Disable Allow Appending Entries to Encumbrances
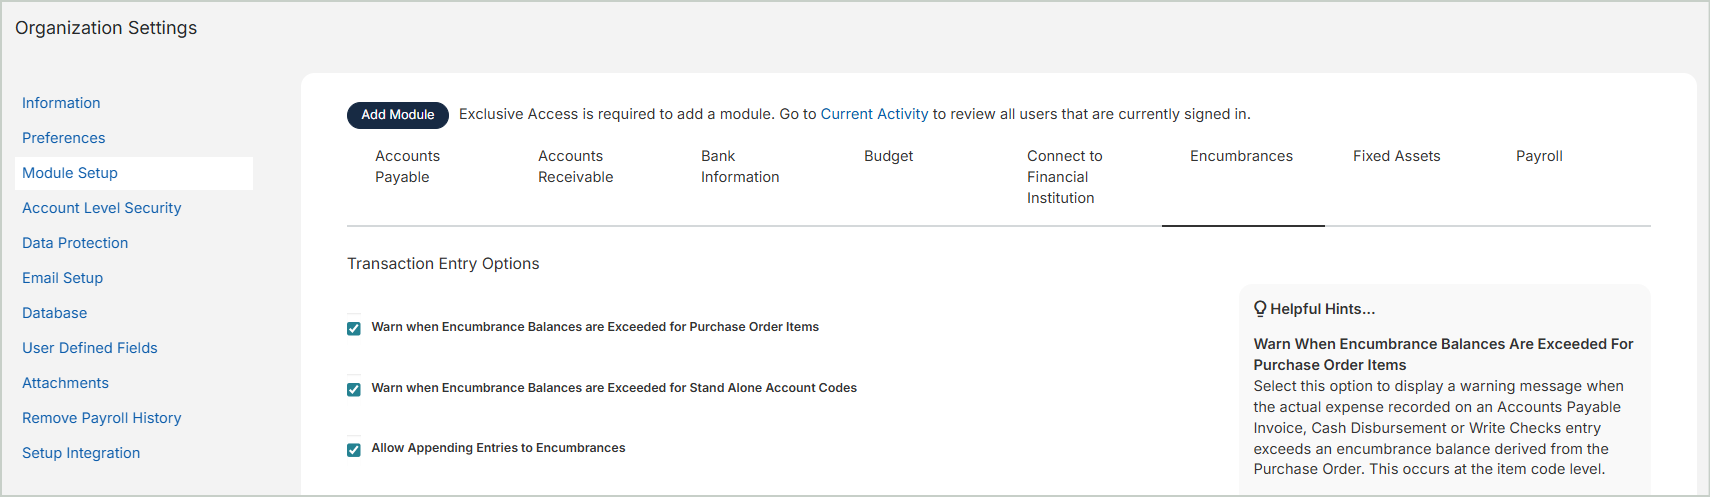1710x497 pixels. pos(354,450)
